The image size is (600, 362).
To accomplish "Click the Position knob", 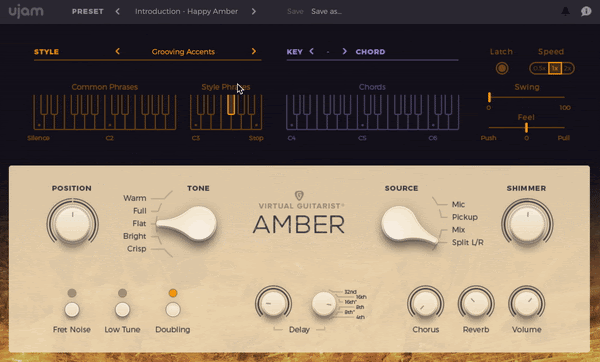I will point(72,223).
